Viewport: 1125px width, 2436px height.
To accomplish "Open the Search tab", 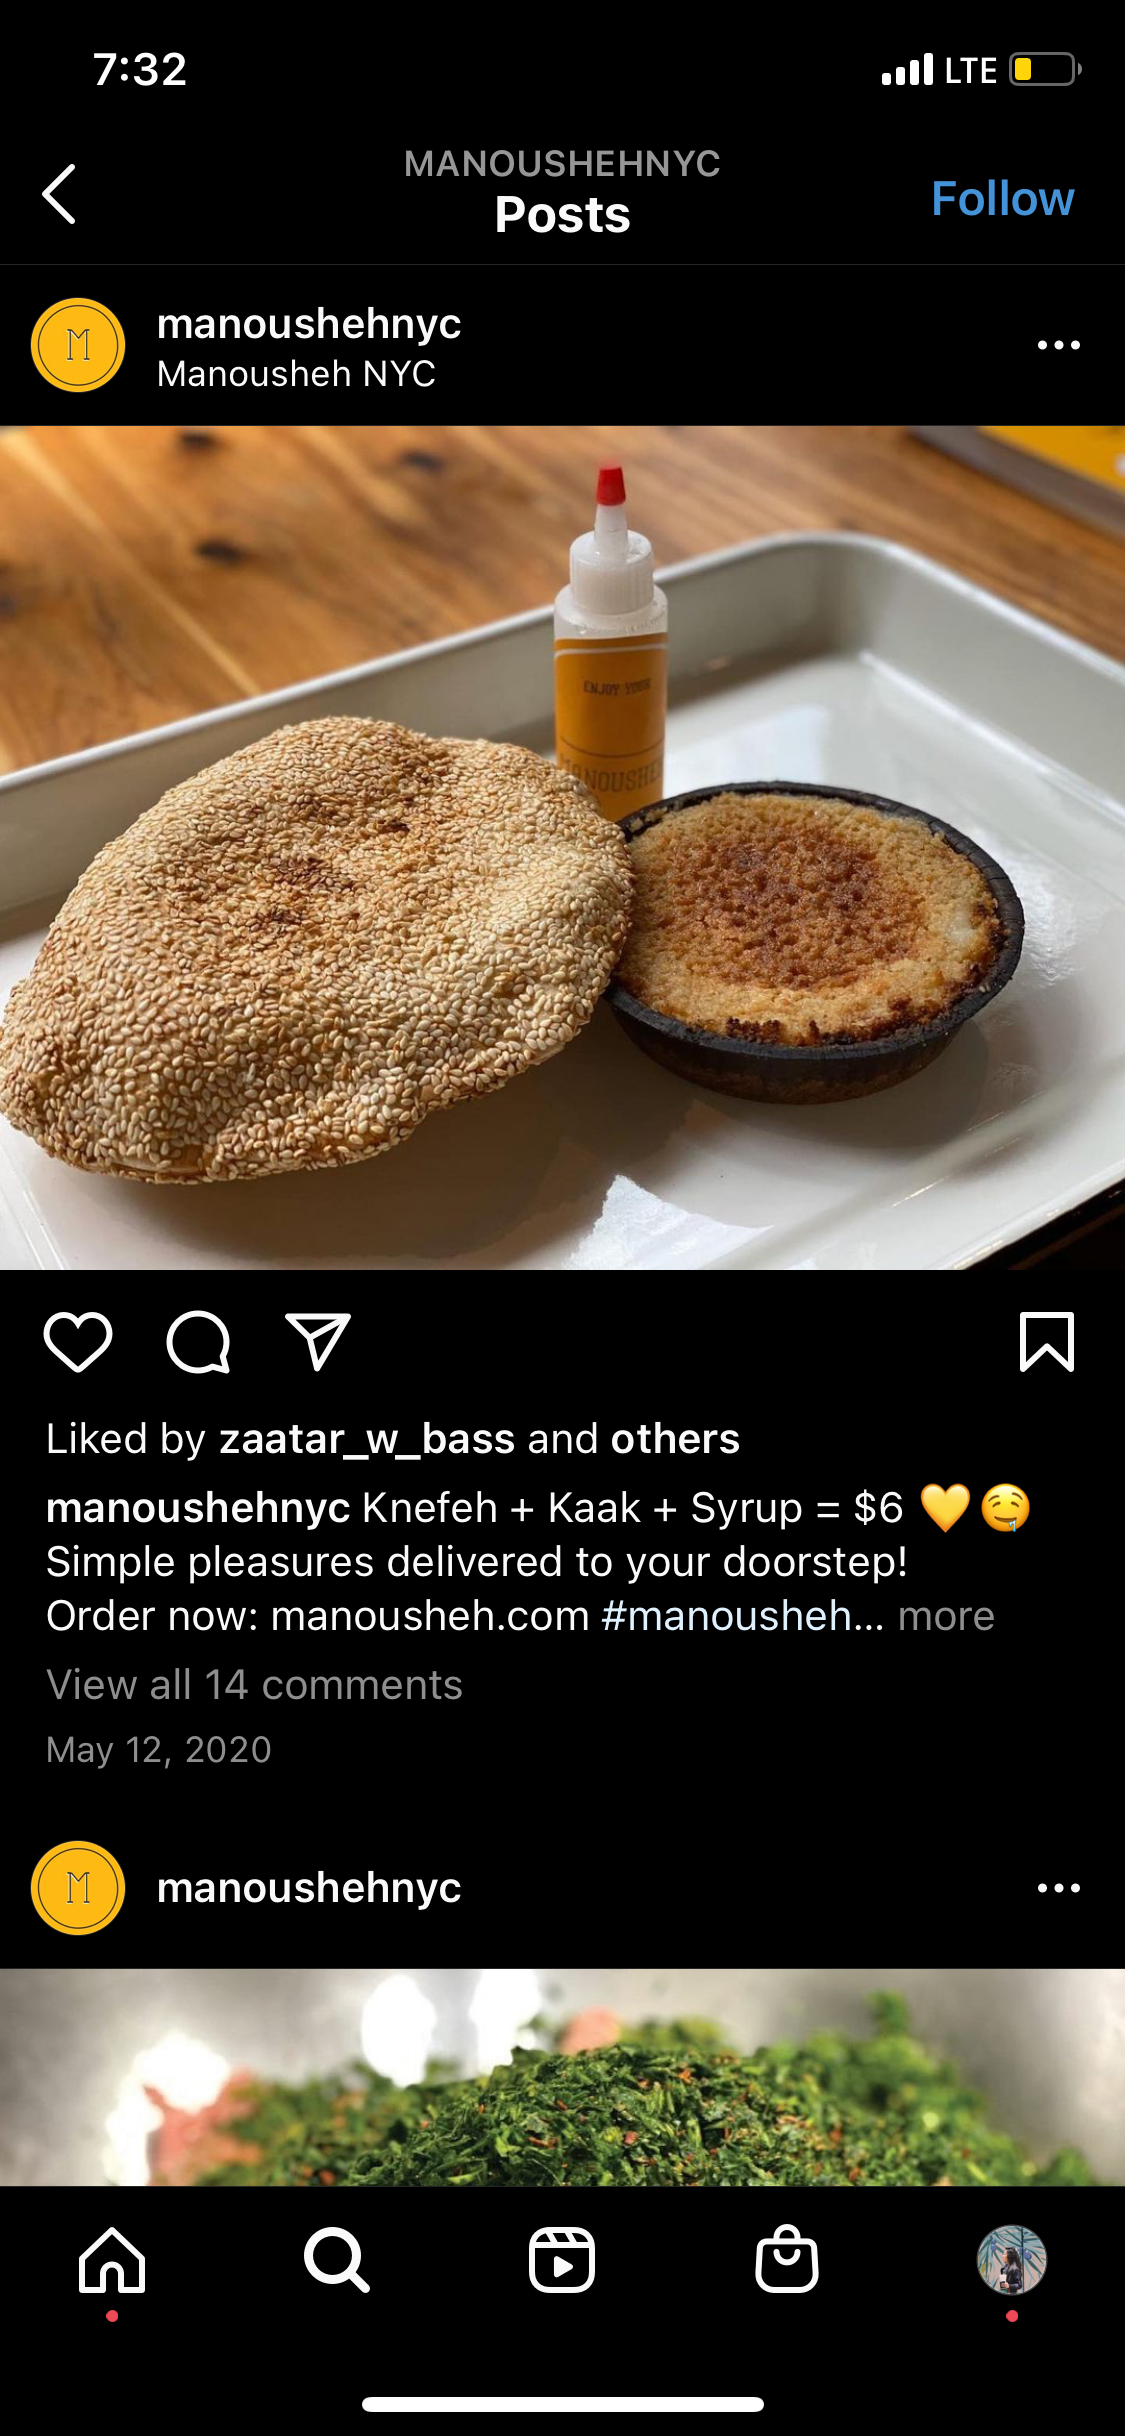I will pyautogui.click(x=337, y=2260).
